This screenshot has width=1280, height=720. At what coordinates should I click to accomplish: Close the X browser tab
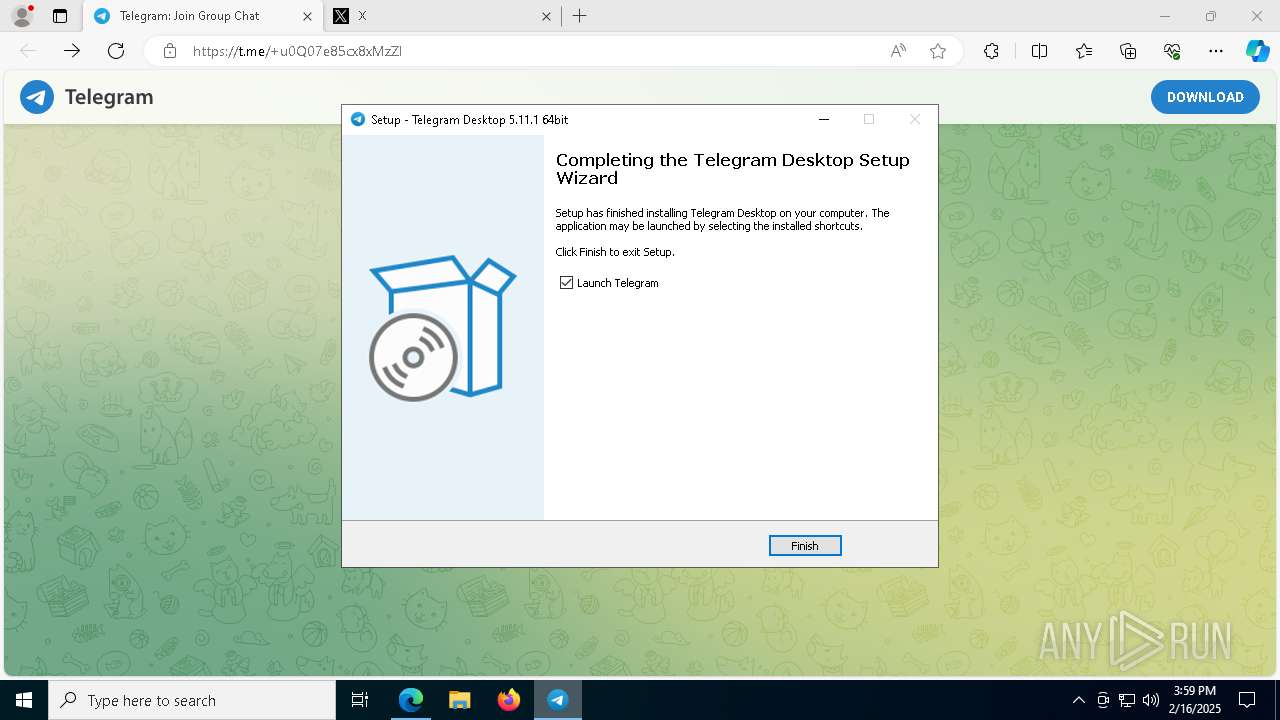546,16
